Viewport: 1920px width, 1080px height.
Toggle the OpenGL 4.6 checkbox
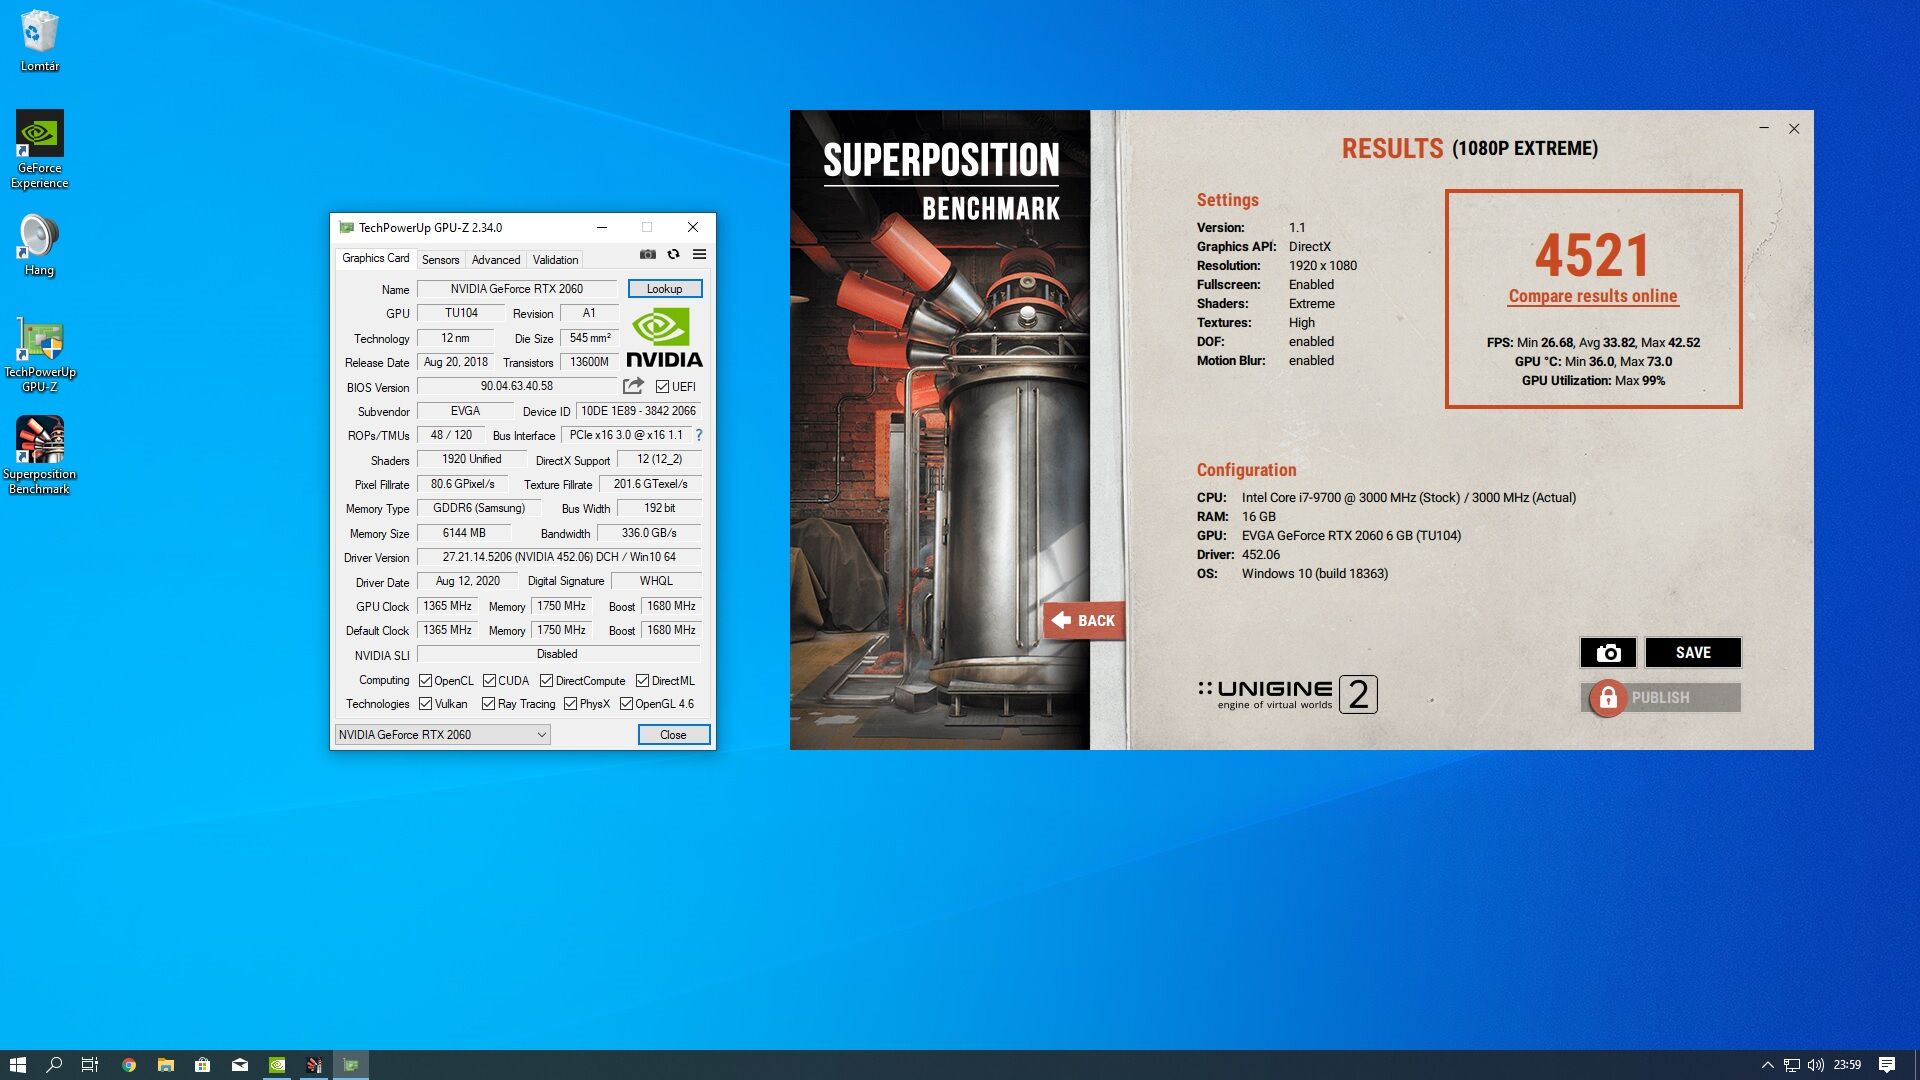(626, 704)
